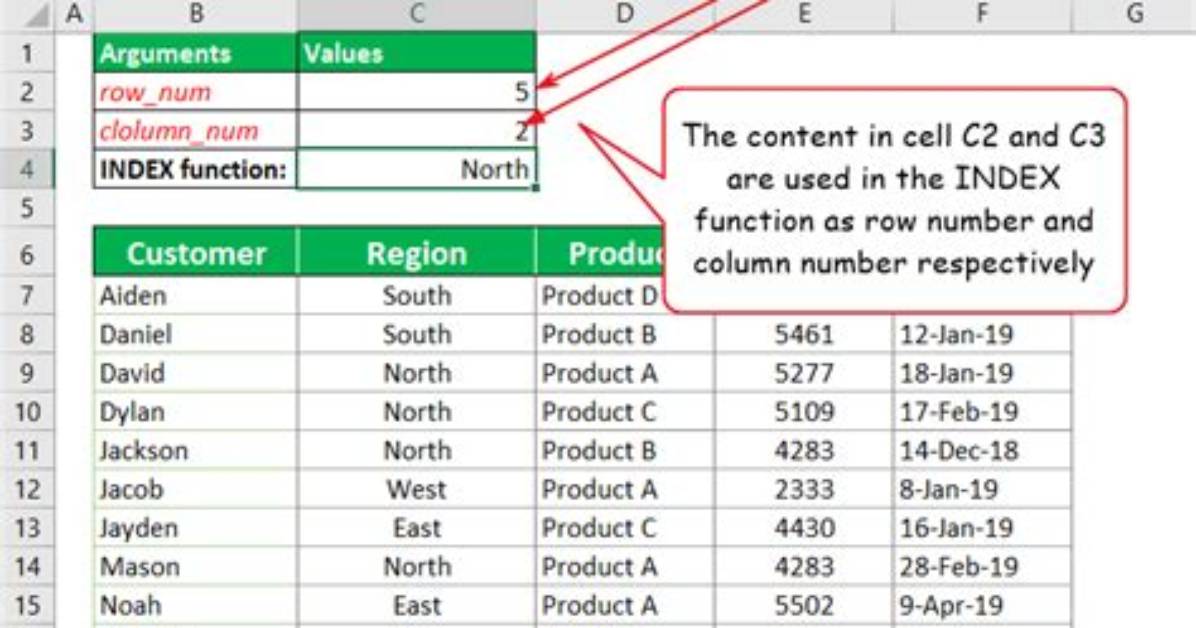
Task: Select row 2 header
Action: (x=27, y=92)
